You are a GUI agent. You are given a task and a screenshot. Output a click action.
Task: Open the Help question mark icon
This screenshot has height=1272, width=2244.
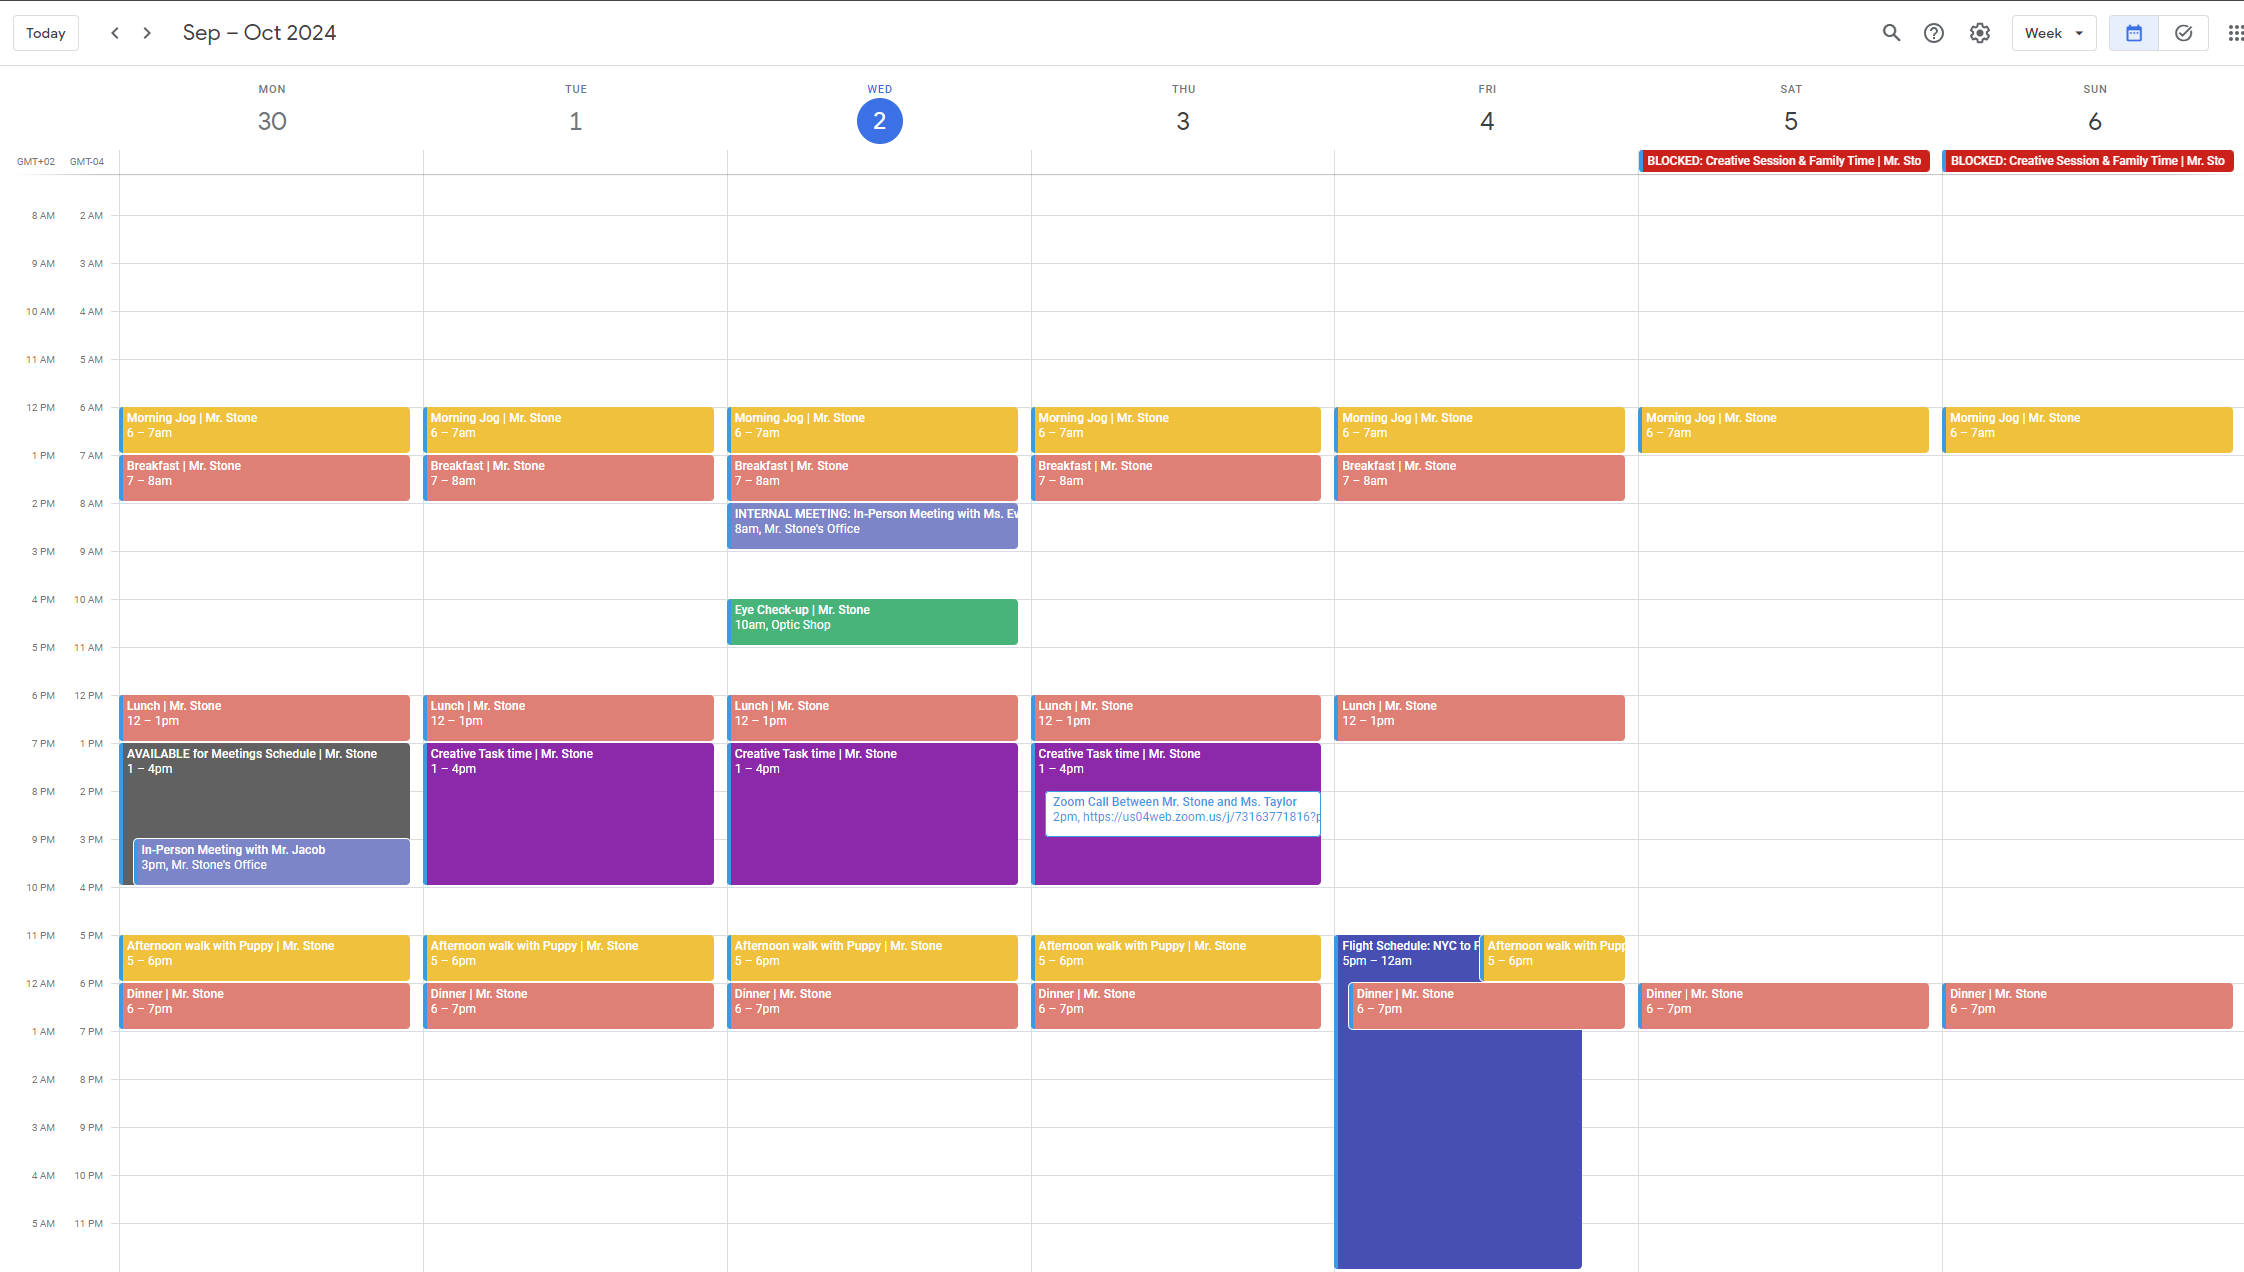click(1934, 33)
